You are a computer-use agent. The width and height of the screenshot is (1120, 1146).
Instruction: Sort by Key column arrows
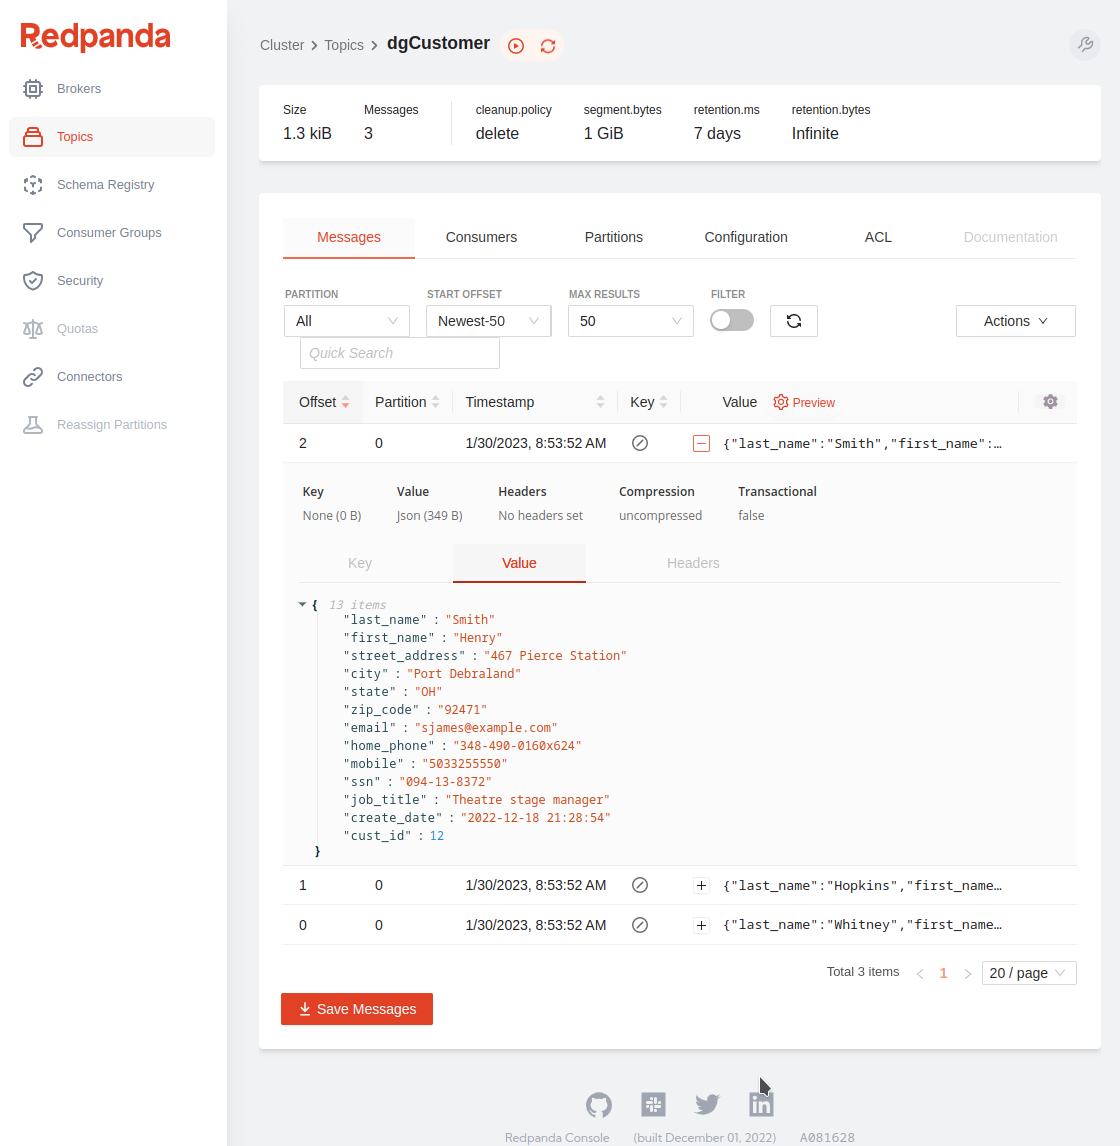(664, 402)
